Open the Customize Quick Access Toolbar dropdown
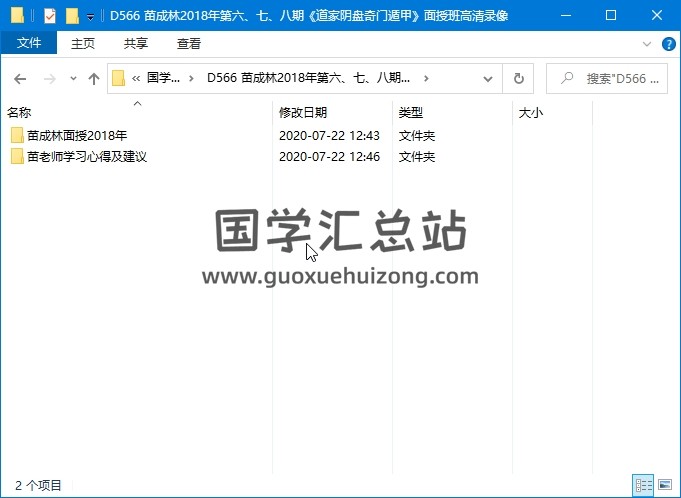 click(90, 17)
